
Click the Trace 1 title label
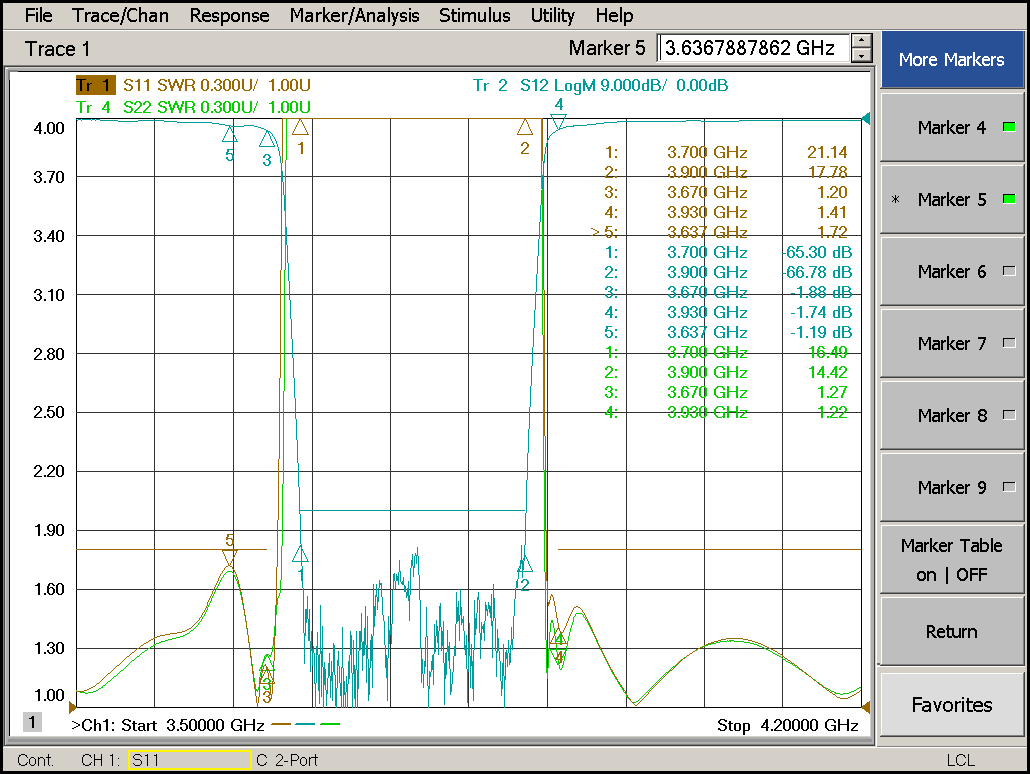57,49
